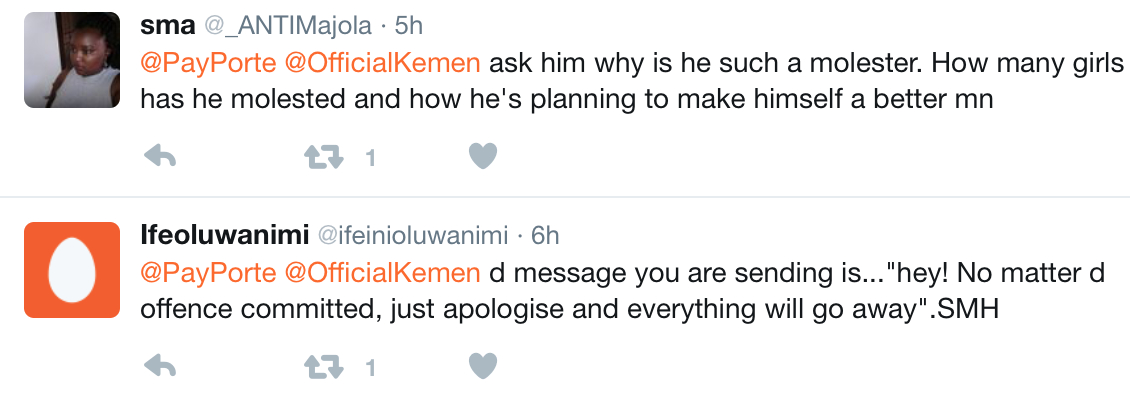This screenshot has height=394, width=1130.
Task: Open the @ifeinioluwanimi handle
Action: point(414,236)
